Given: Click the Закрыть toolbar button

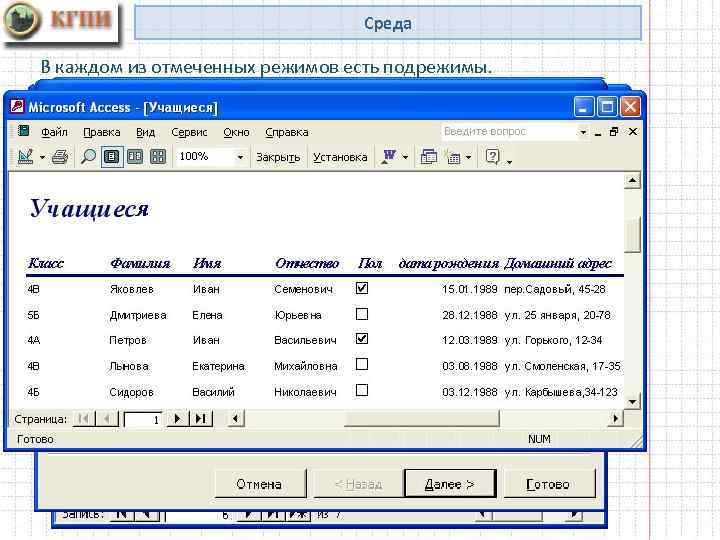Looking at the screenshot, I should click(x=278, y=158).
